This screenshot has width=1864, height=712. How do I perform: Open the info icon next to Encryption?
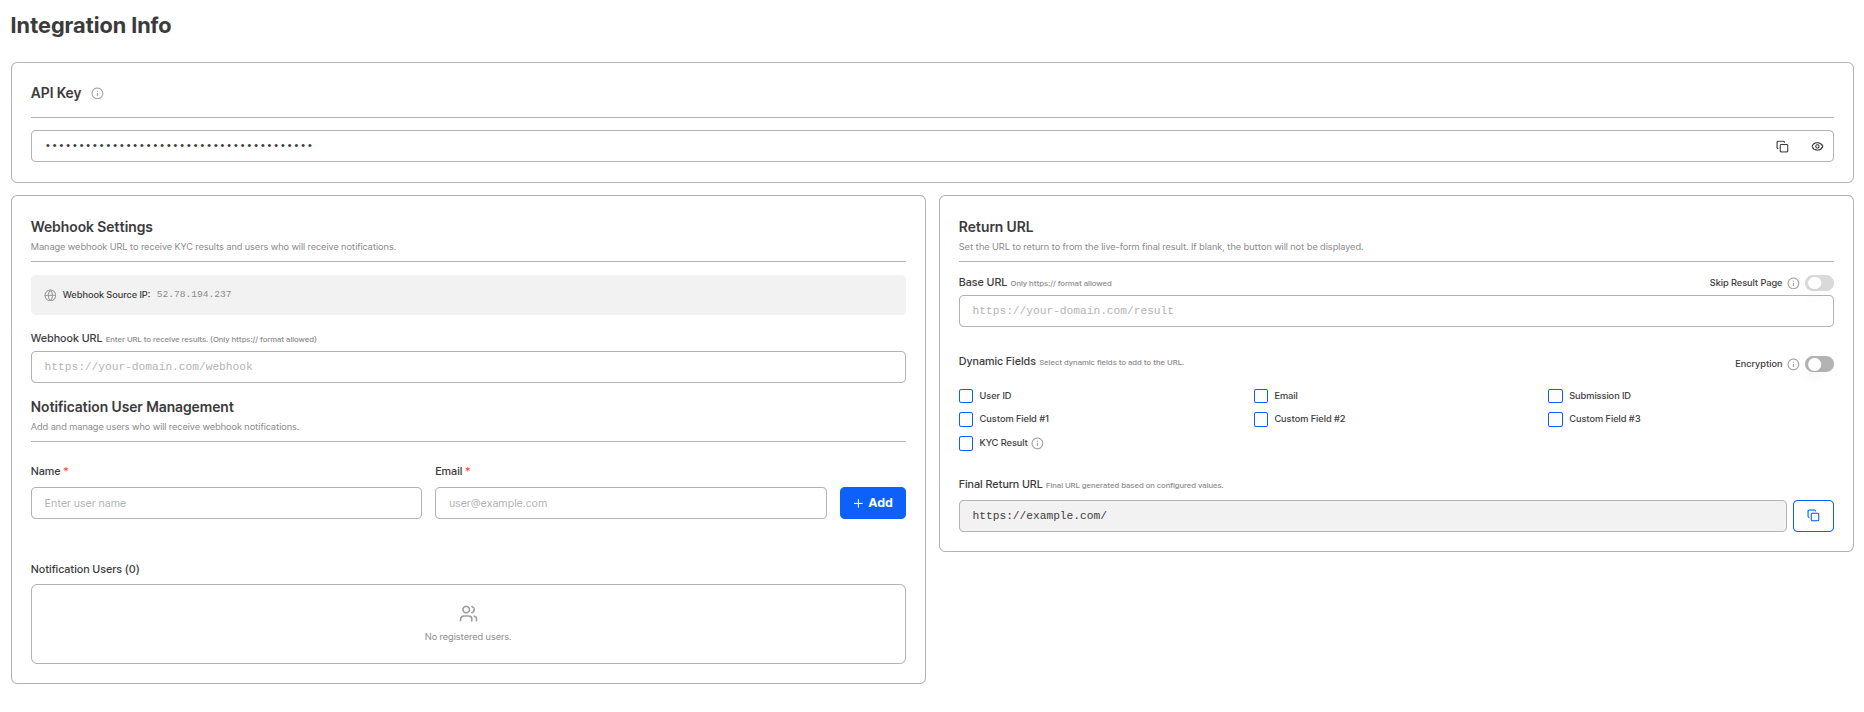pos(1793,365)
